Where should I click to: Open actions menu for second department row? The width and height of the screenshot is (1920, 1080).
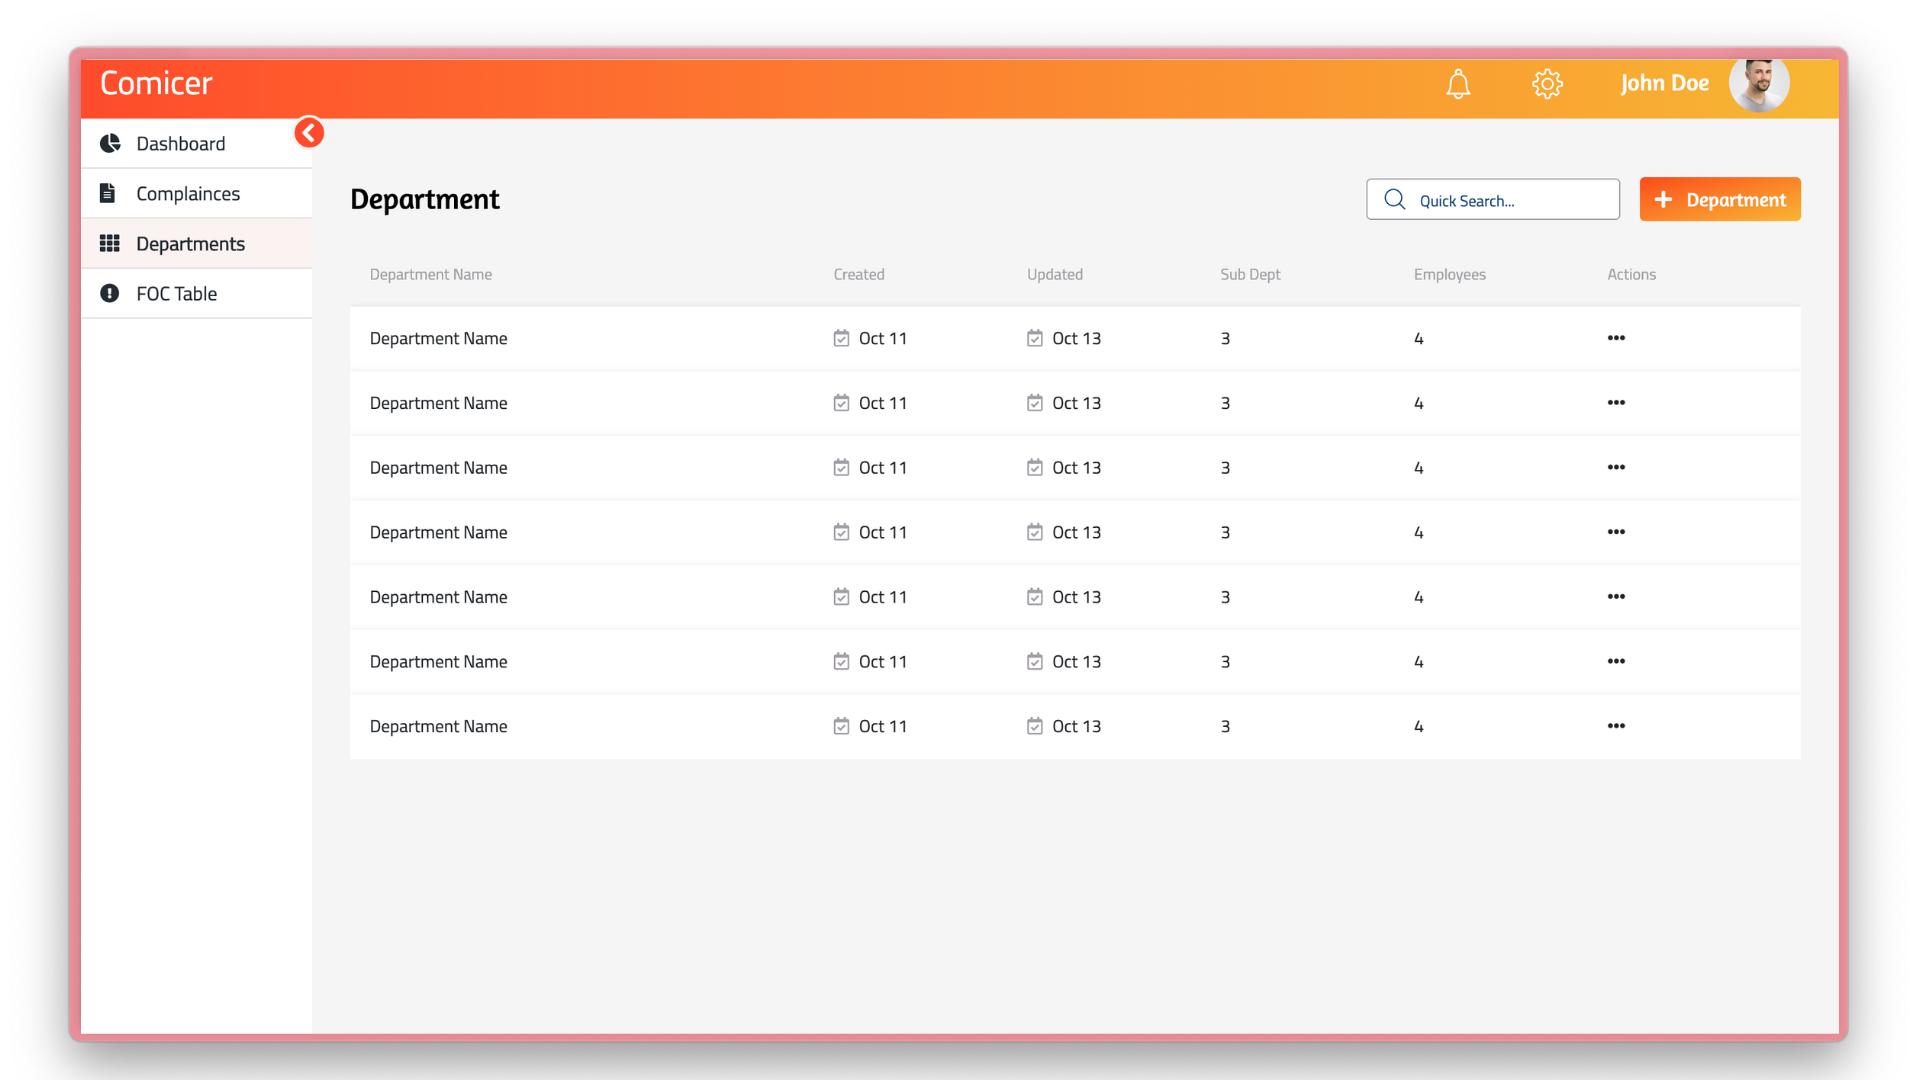1616,403
